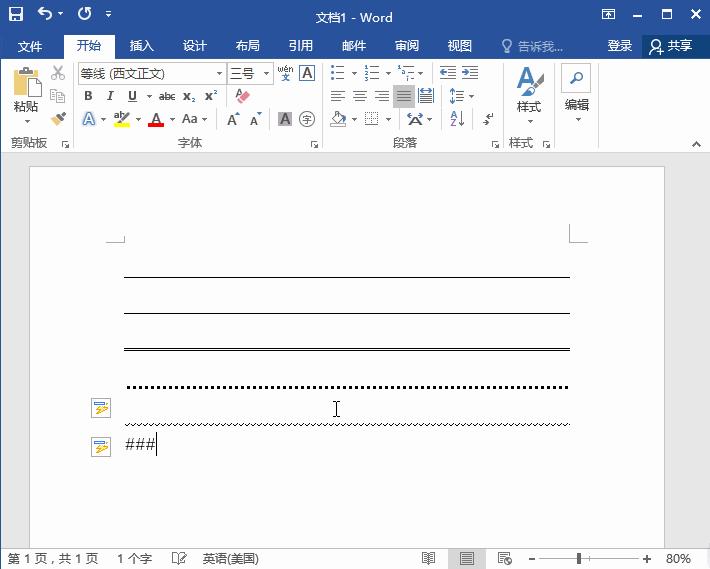
Task: Apply superscript formatting
Action: (211, 96)
